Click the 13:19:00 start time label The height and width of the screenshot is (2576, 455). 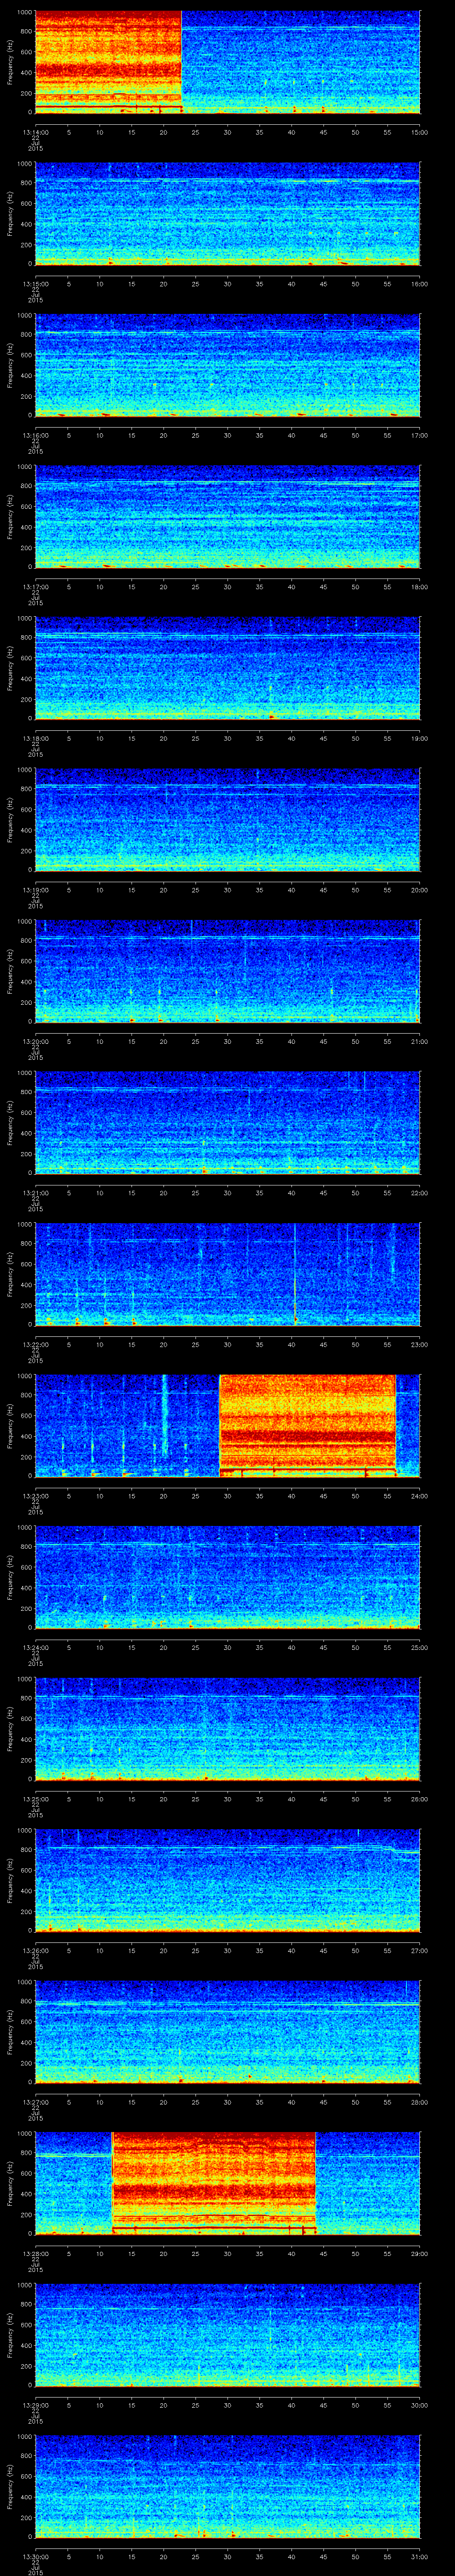pyautogui.click(x=35, y=890)
